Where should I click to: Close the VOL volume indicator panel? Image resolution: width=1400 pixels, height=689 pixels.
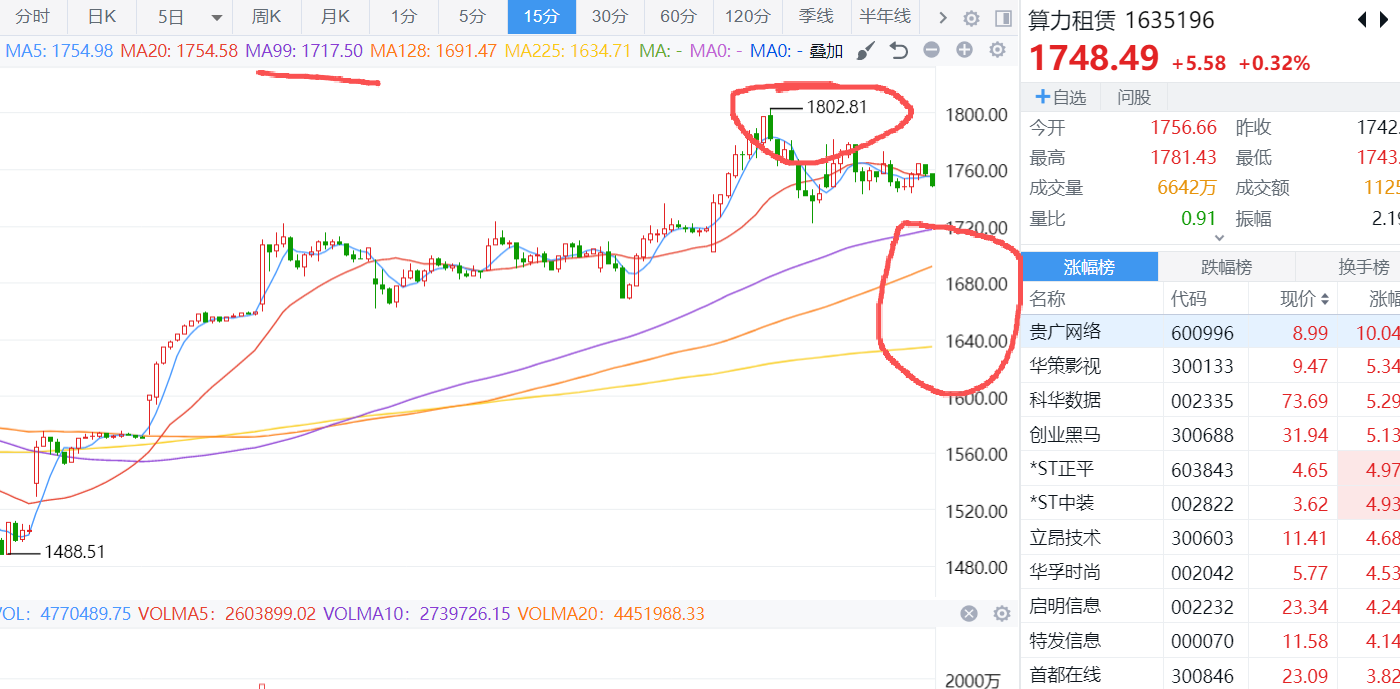(968, 614)
